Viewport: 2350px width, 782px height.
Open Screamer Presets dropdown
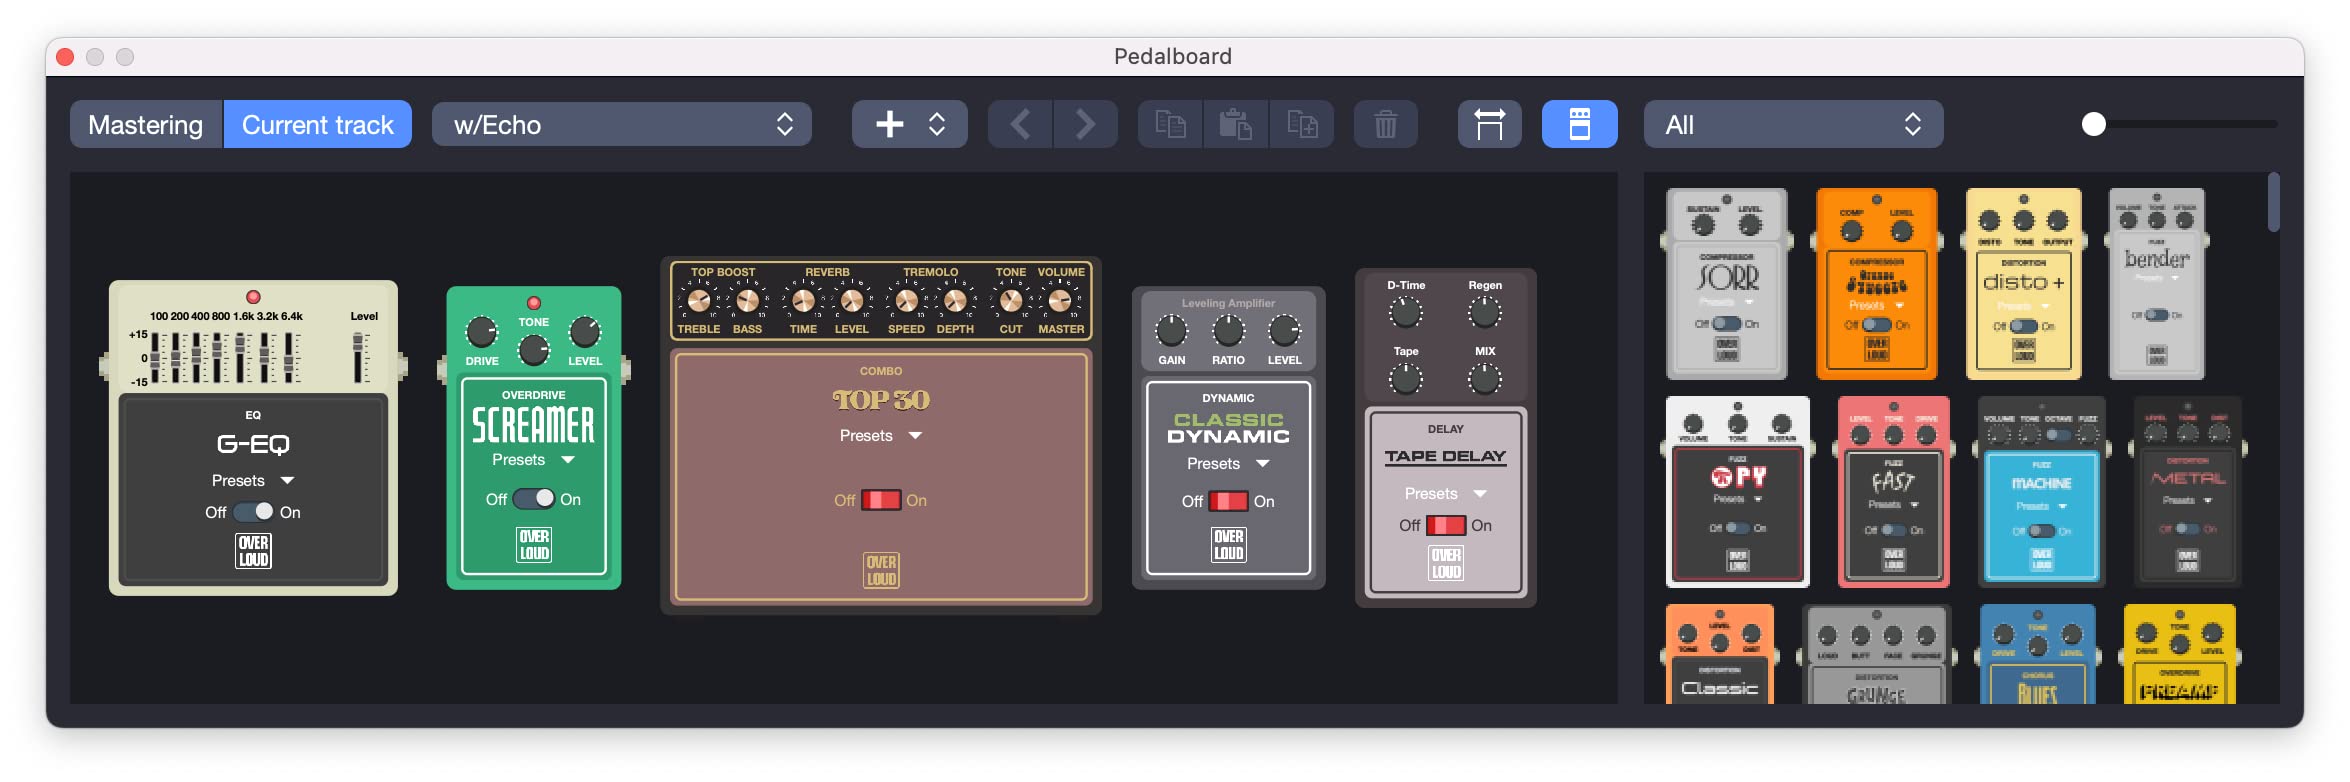point(534,460)
